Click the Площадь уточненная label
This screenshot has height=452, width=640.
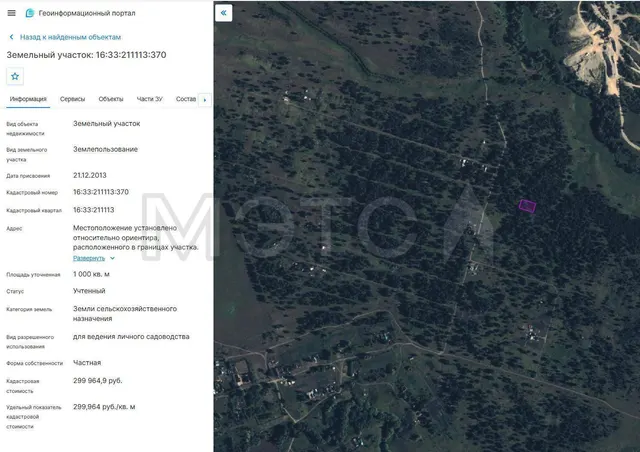coord(33,275)
